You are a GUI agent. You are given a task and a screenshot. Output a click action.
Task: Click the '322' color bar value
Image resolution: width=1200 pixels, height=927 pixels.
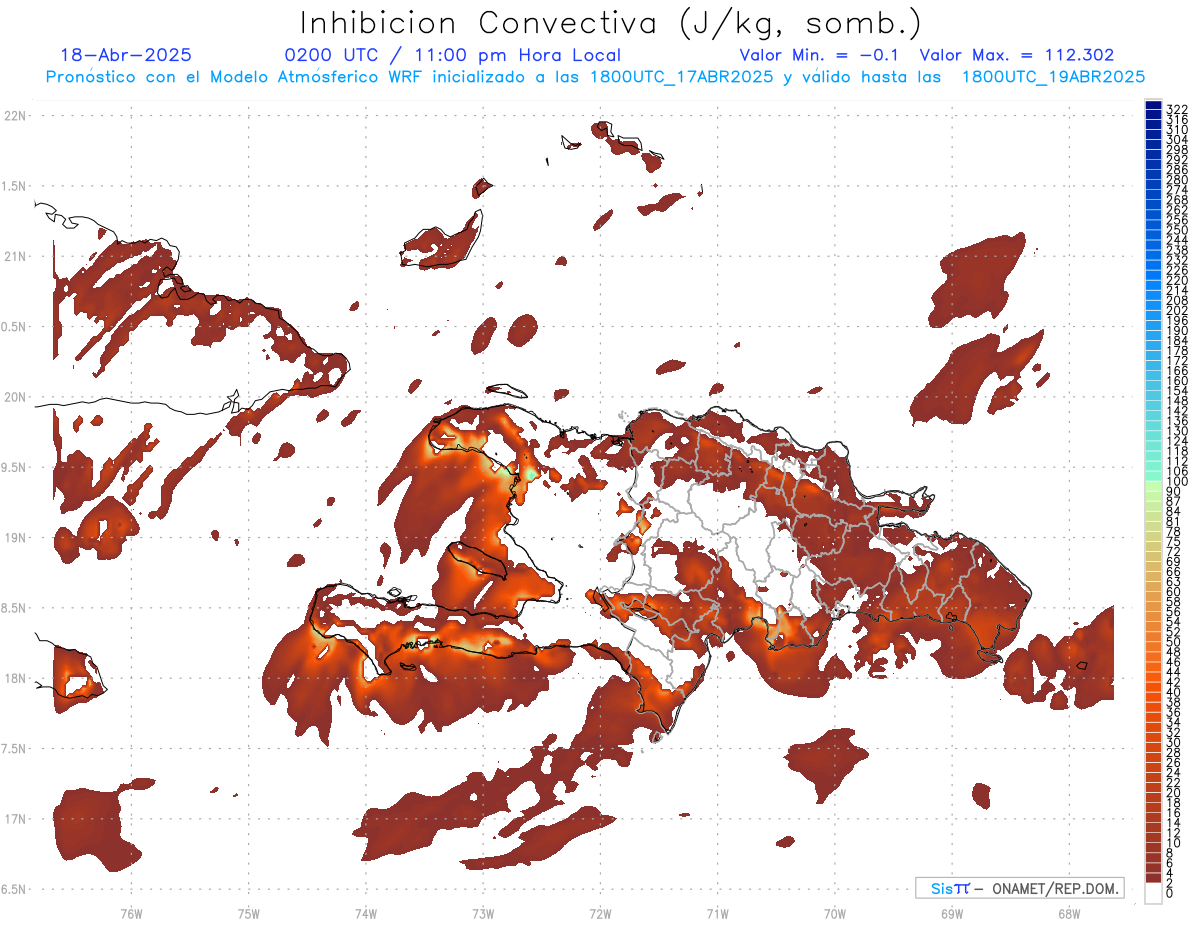pyautogui.click(x=1176, y=109)
